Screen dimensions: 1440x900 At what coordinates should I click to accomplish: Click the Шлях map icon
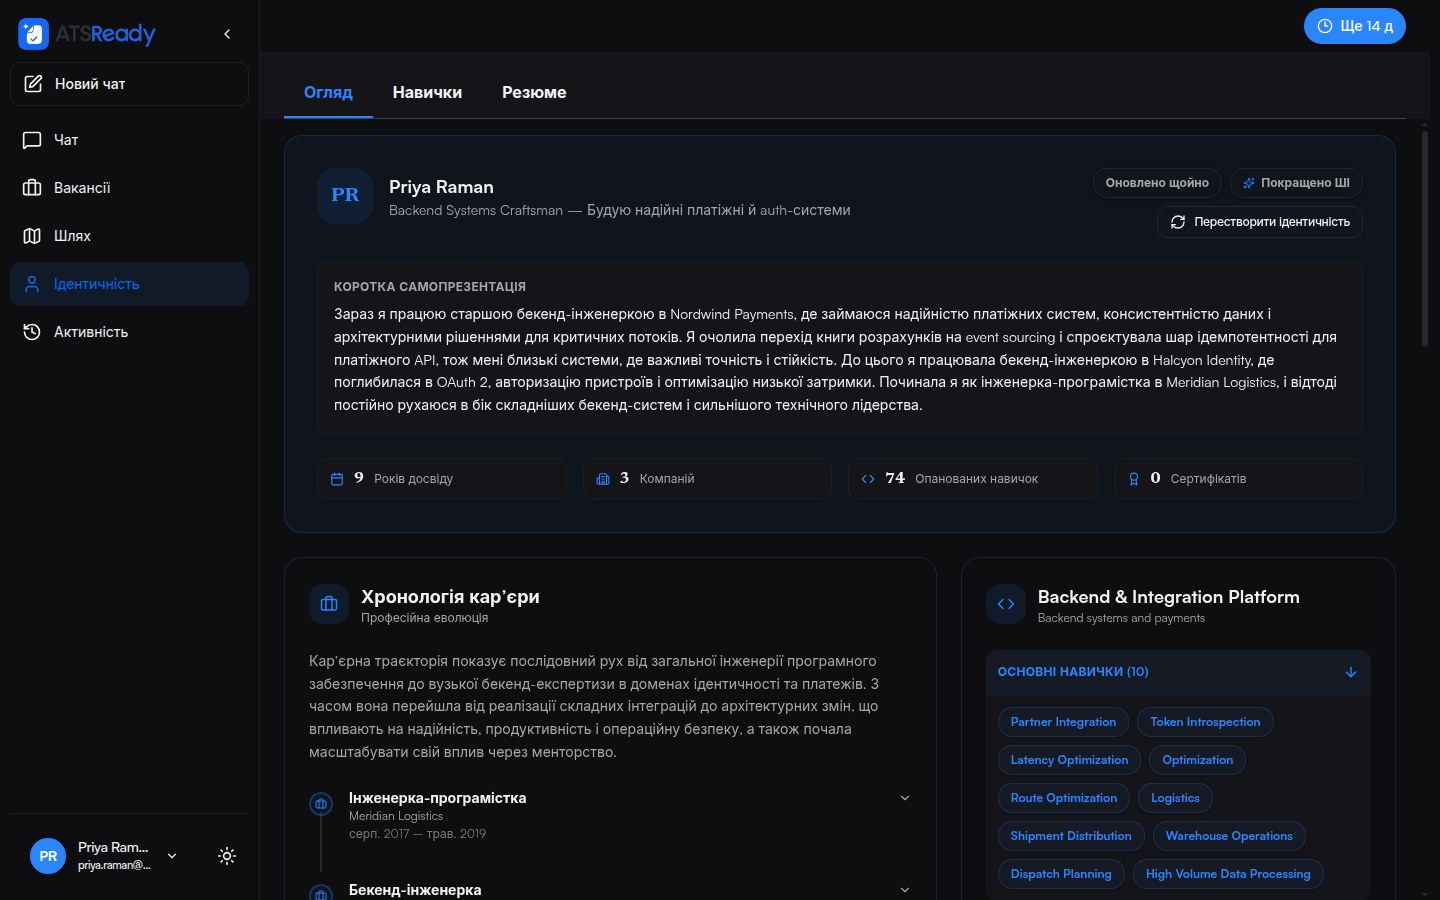click(x=32, y=236)
